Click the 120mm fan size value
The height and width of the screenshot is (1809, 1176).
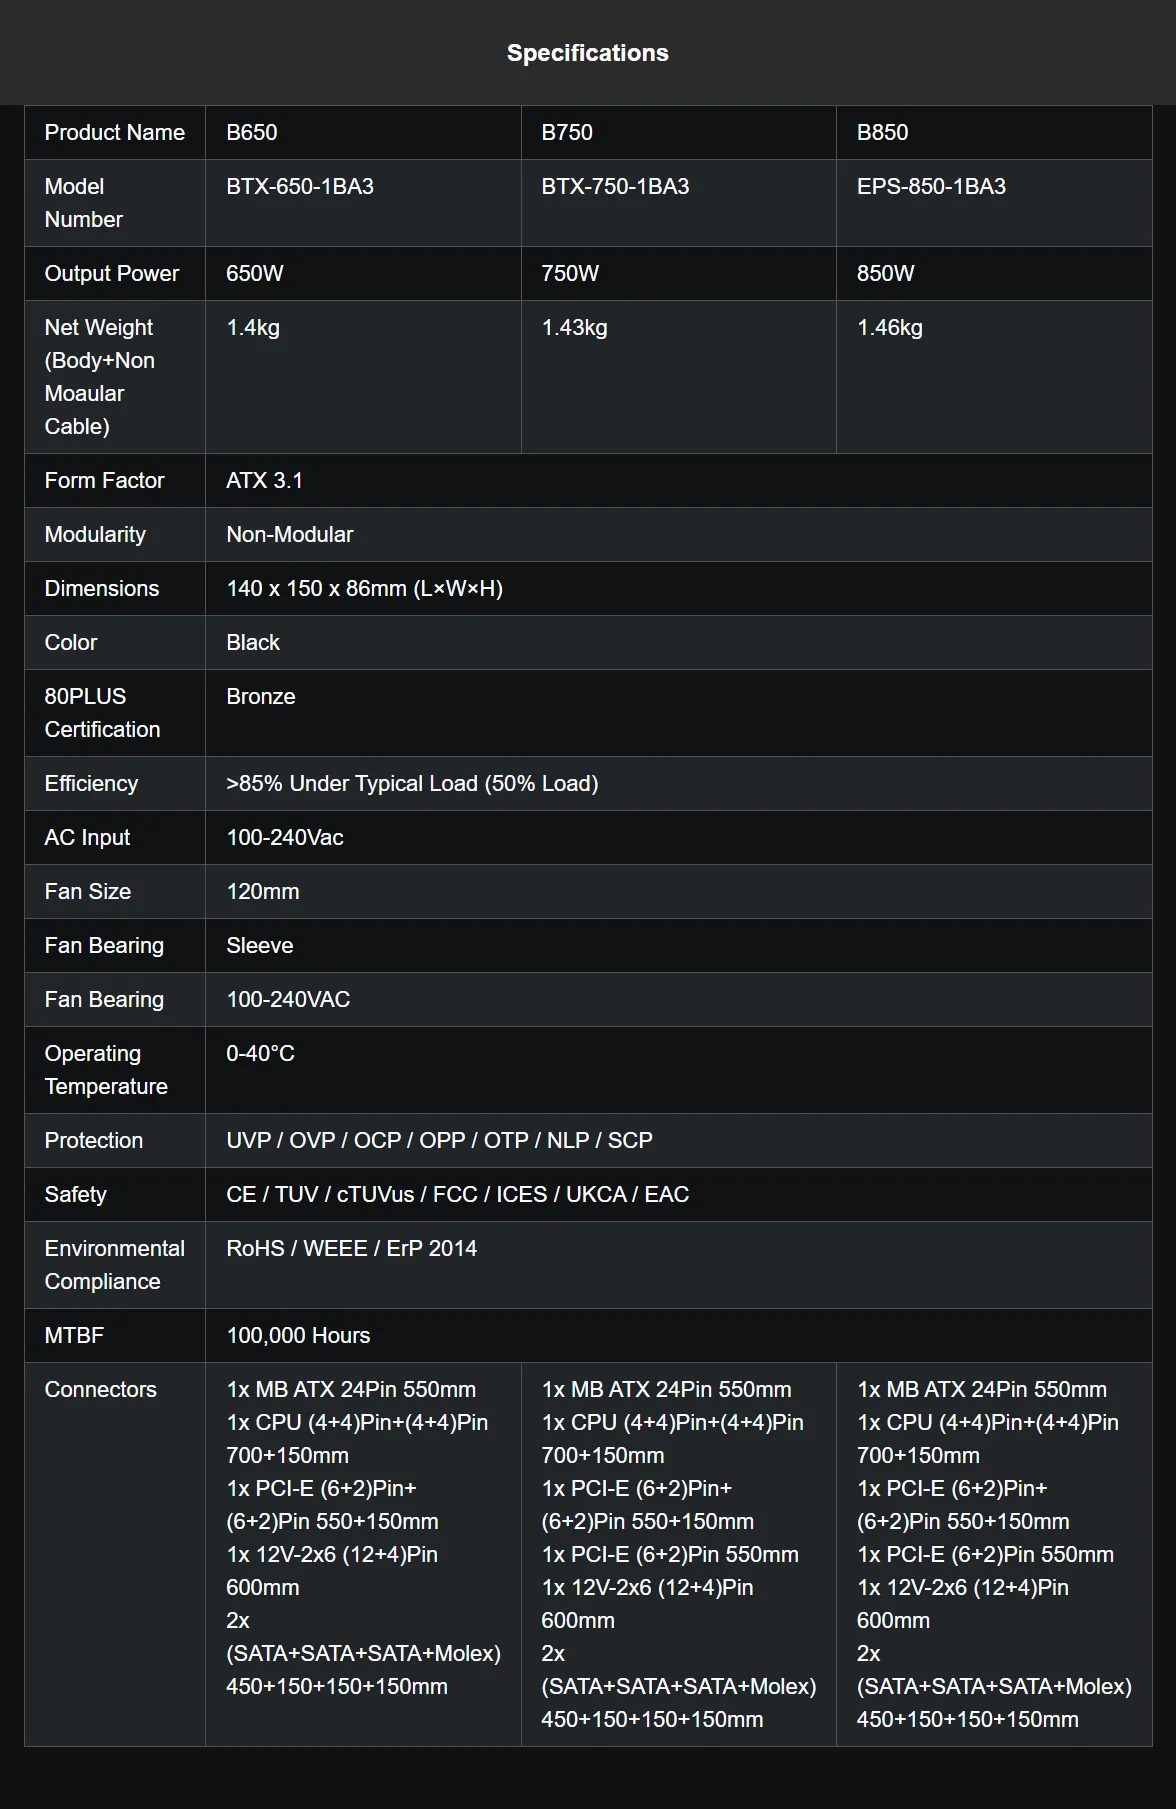(x=263, y=891)
